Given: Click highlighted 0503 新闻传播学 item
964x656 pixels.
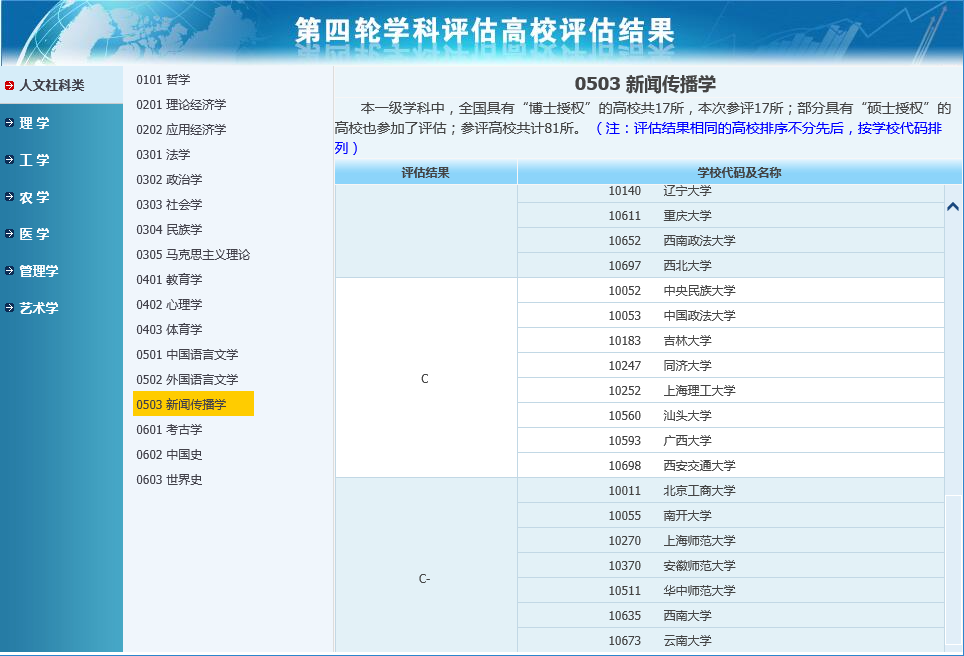Looking at the screenshot, I should click(x=193, y=404).
